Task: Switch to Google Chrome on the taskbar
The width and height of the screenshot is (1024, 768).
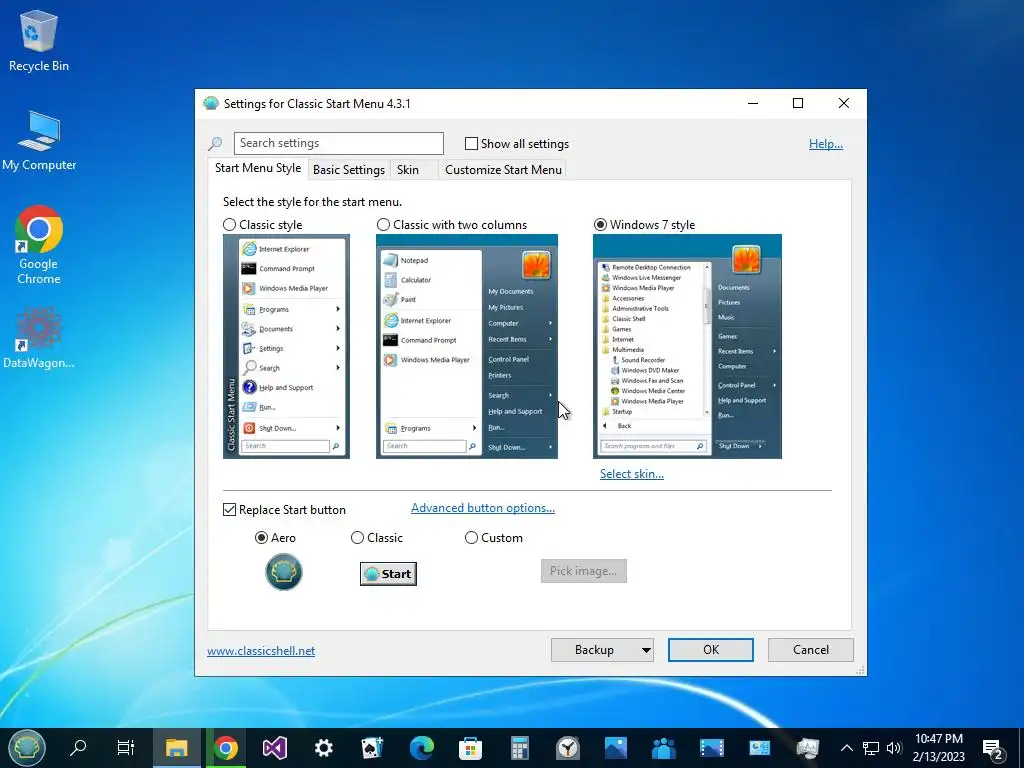Action: click(x=225, y=748)
